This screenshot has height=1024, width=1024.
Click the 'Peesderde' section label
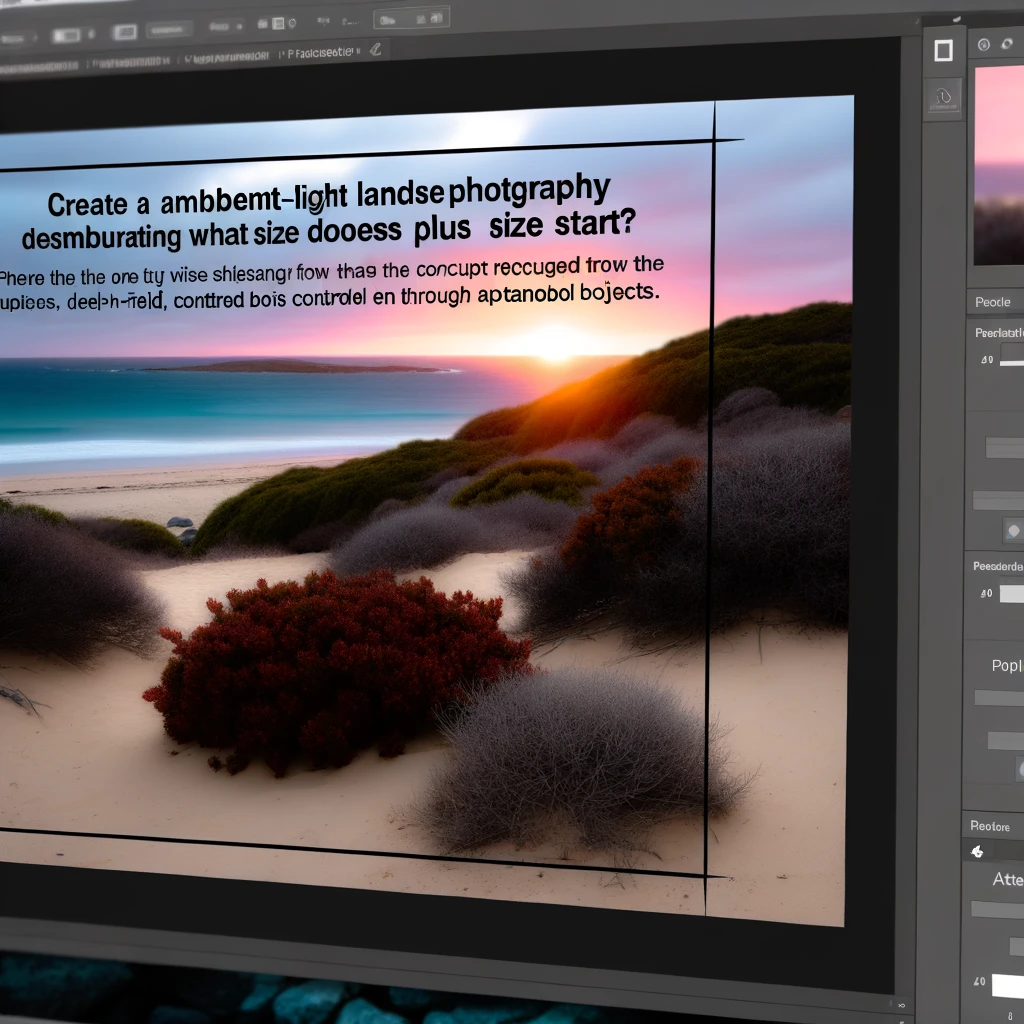(x=998, y=566)
